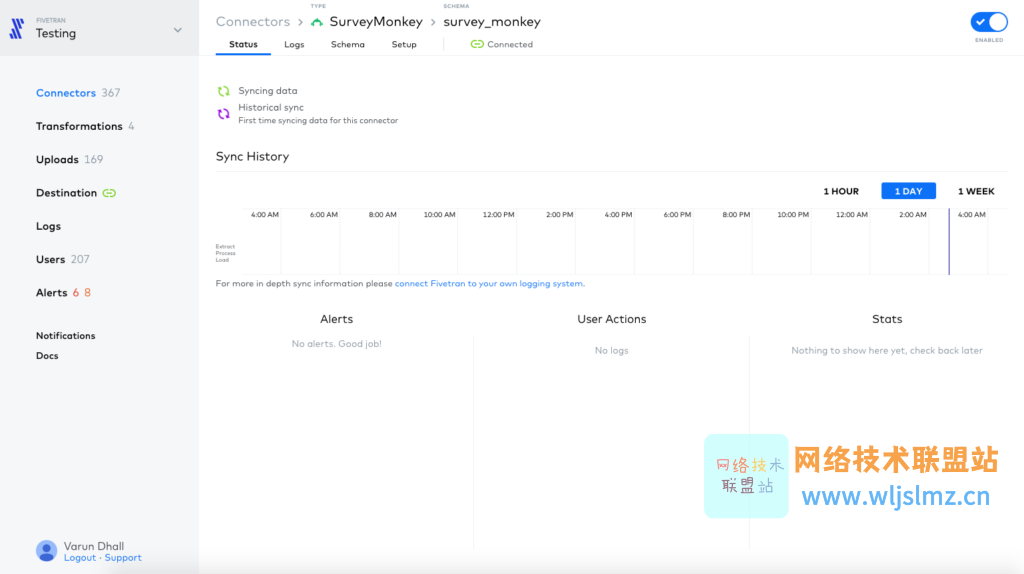Show sync history for 1 WEEK
Screen dimensions: 1024x574
click(976, 191)
